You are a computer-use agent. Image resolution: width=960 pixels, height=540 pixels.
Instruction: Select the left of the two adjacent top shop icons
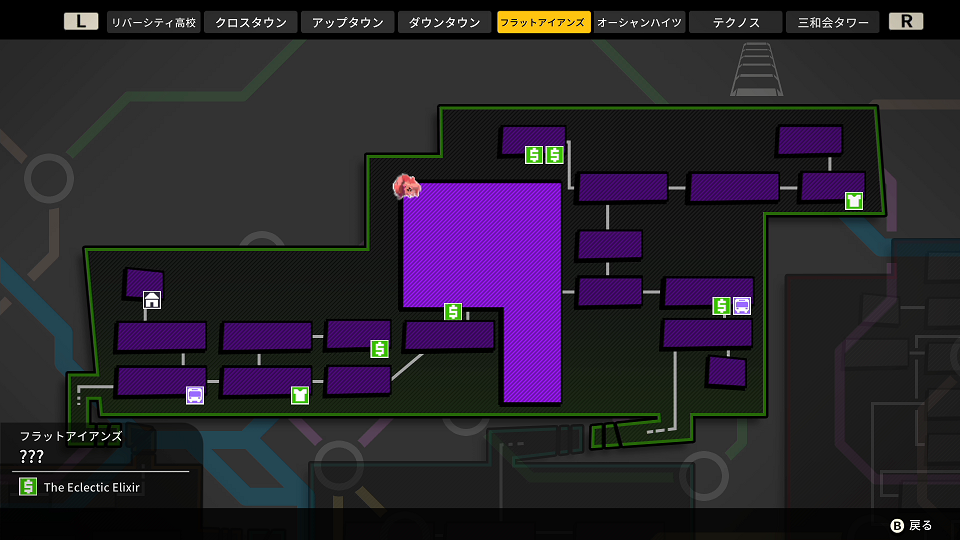pos(534,155)
